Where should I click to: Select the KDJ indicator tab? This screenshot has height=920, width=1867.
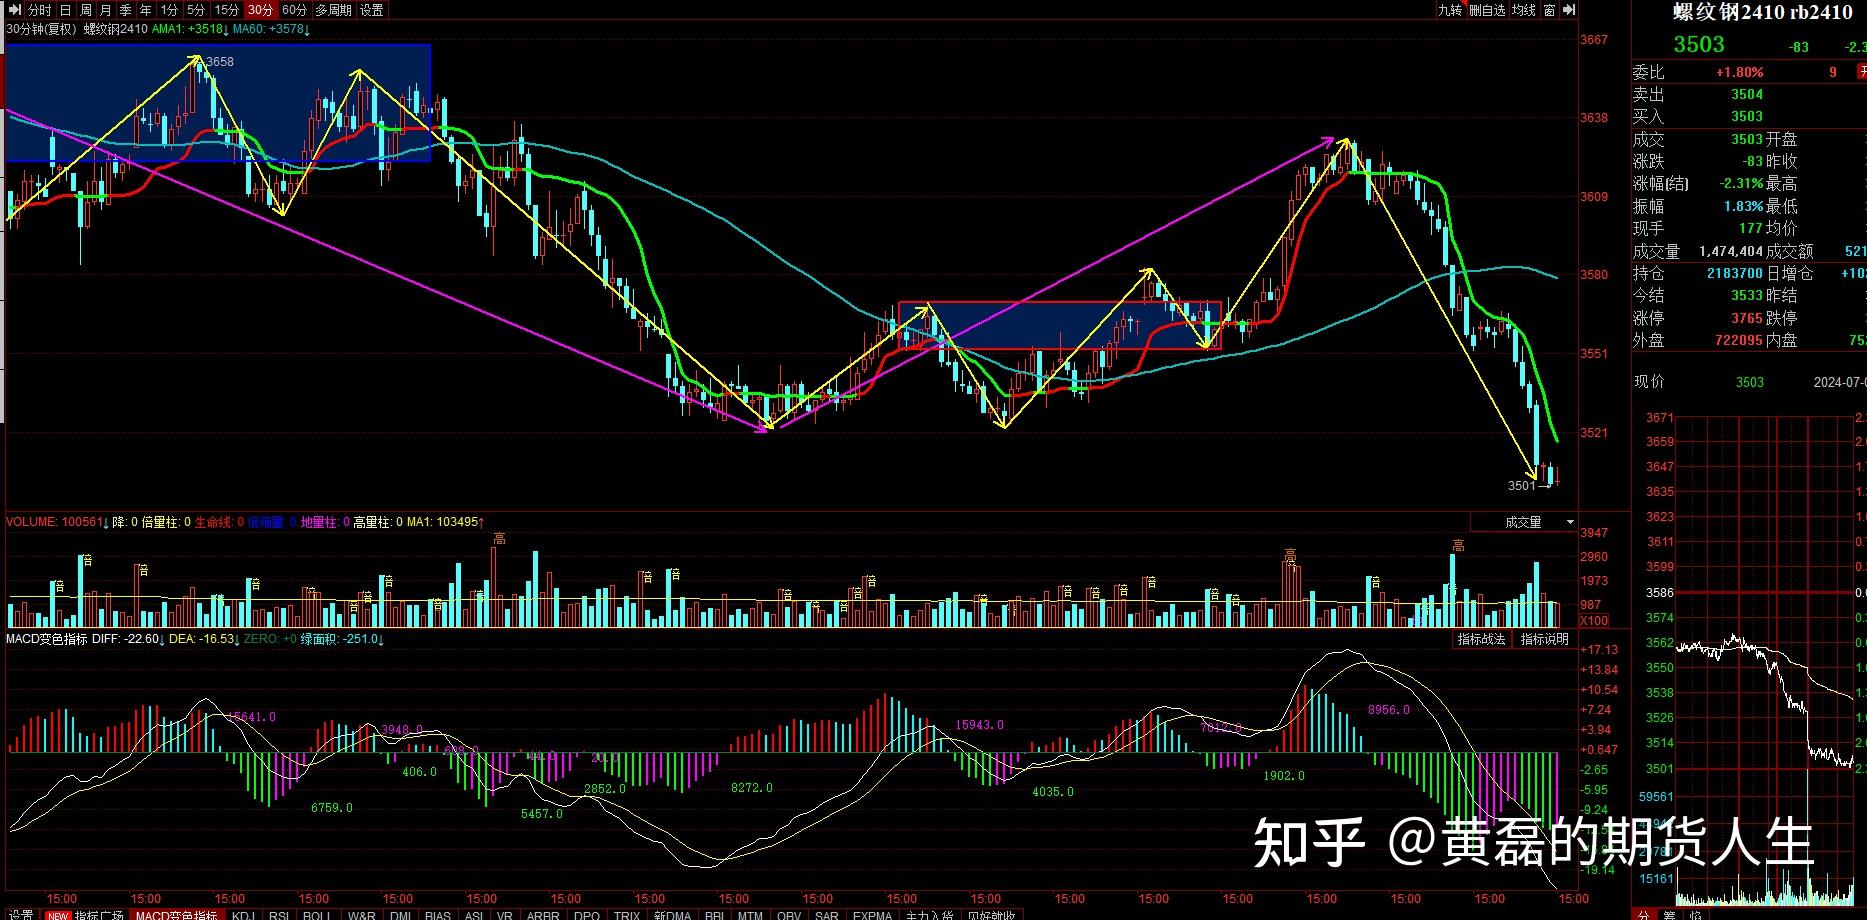point(243,914)
